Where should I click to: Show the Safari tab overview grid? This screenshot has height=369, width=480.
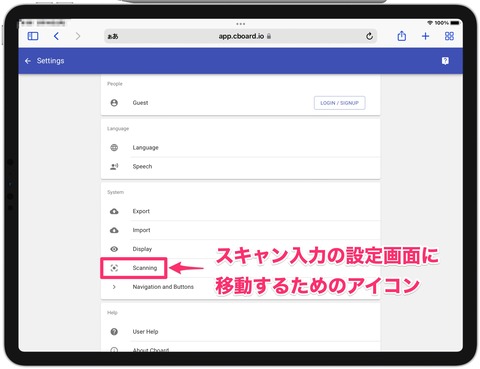tap(449, 36)
